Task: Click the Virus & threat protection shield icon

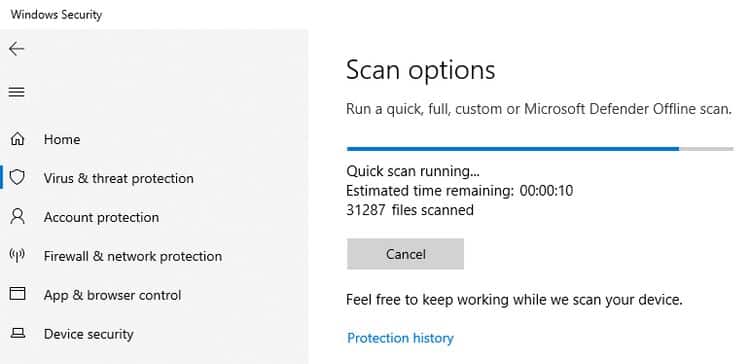Action: coord(17,178)
